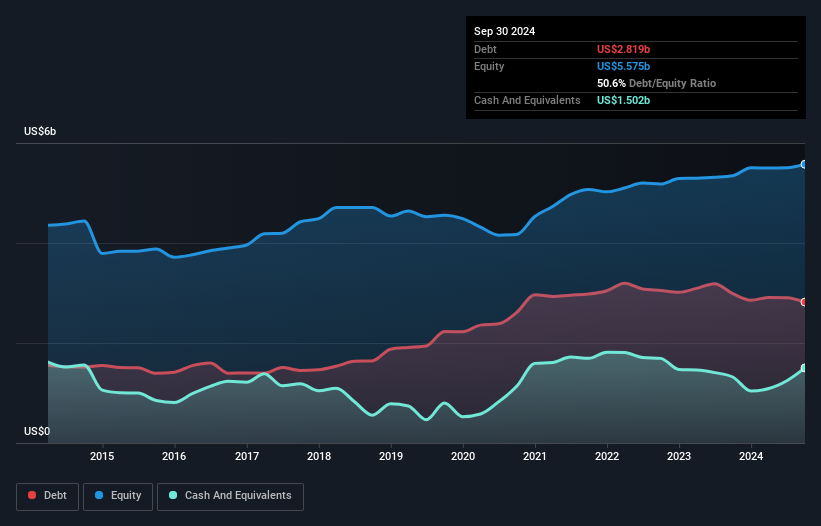Click the 2015 x-axis label
The height and width of the screenshot is (526, 821).
[102, 456]
